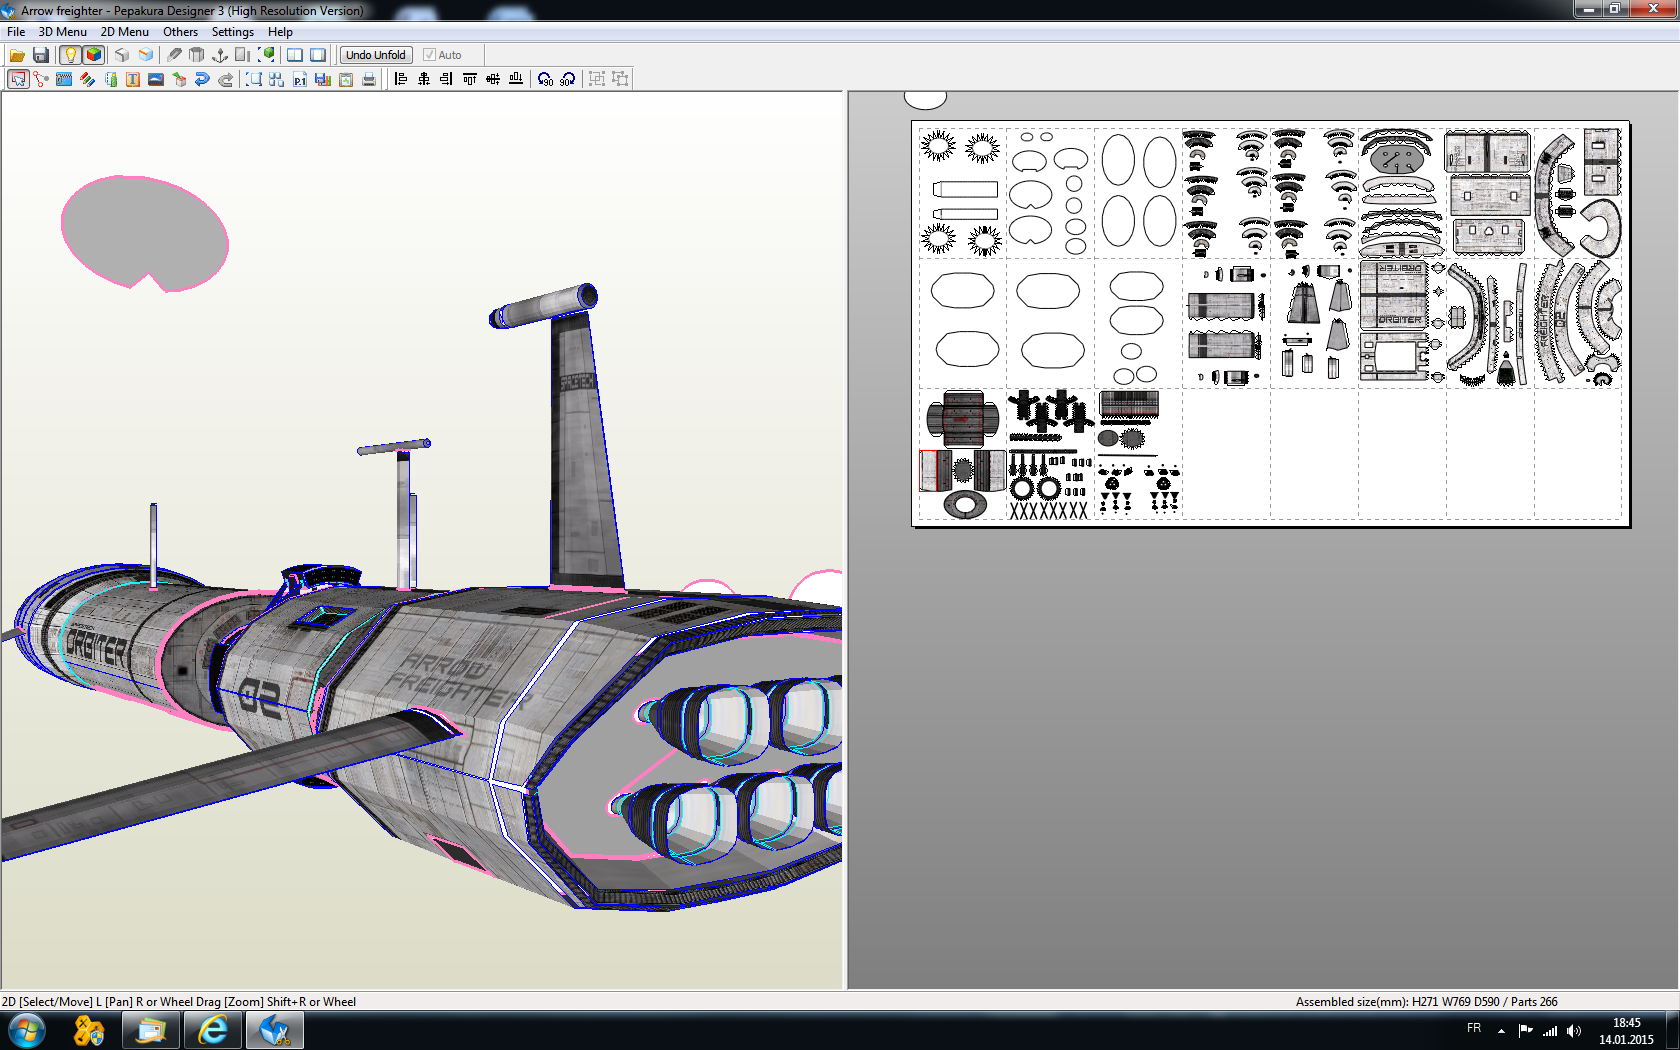Open the 2D Menu
The height and width of the screenshot is (1050, 1680).
tap(124, 32)
